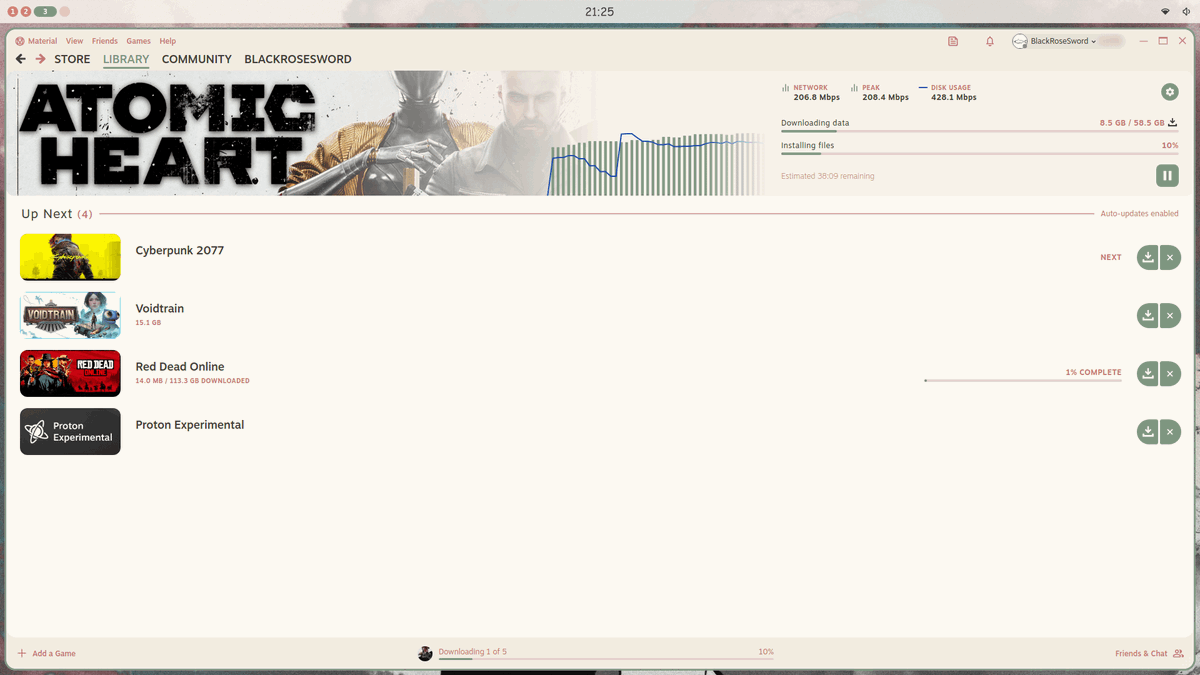Viewport: 1200px width, 675px height.
Task: Click the plus icon beside Add a Game
Action: click(22, 653)
